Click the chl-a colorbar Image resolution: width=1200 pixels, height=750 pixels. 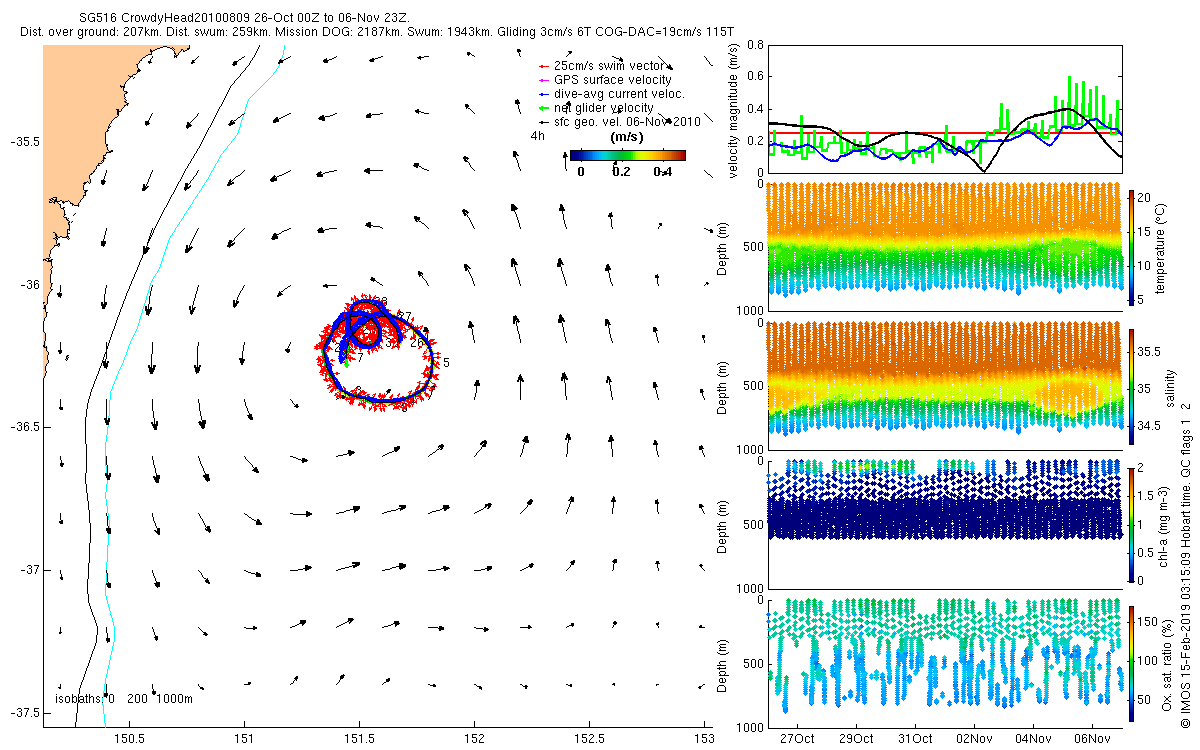1132,524
